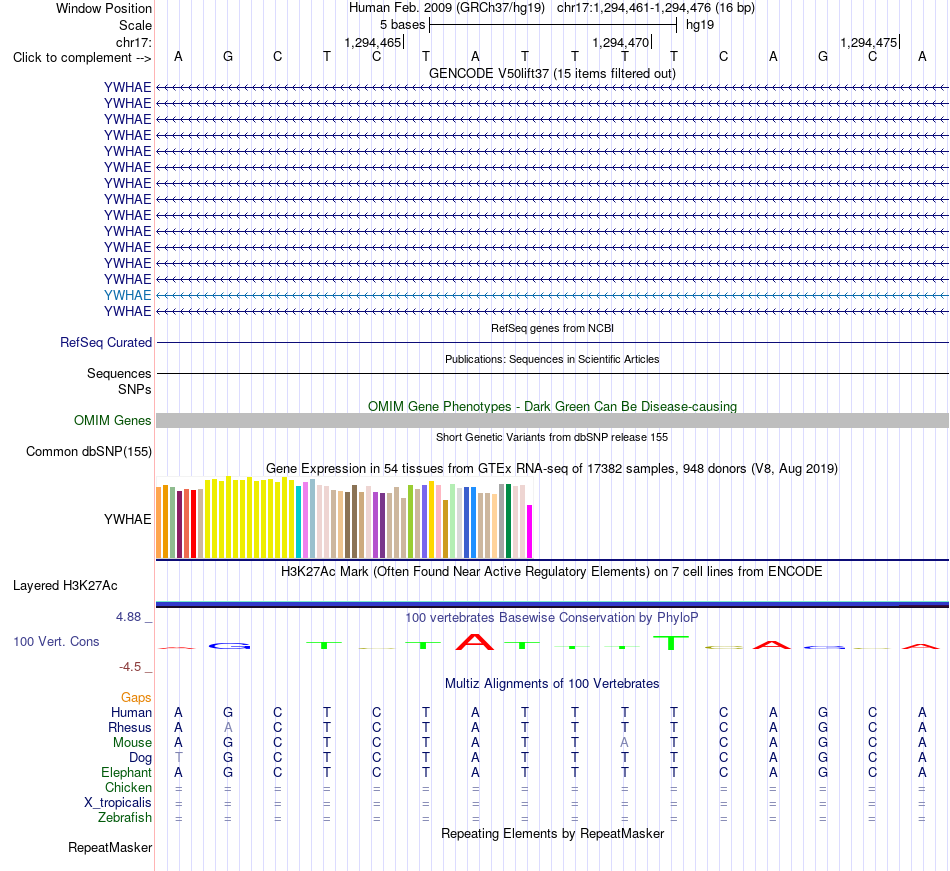Click the cyan bar in GTEx chart
Image resolution: width=950 pixels, height=871 pixels.
tap(299, 522)
